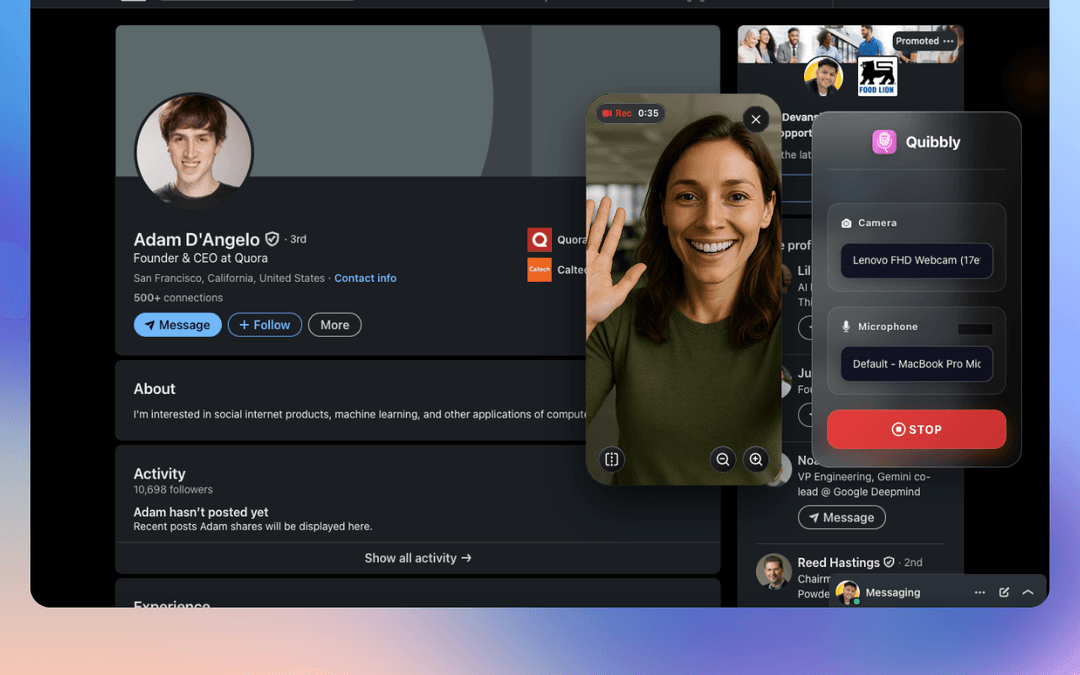Click the verification shield beside Adam D'Angelo
Image resolution: width=1080 pixels, height=675 pixels.
[x=272, y=239]
